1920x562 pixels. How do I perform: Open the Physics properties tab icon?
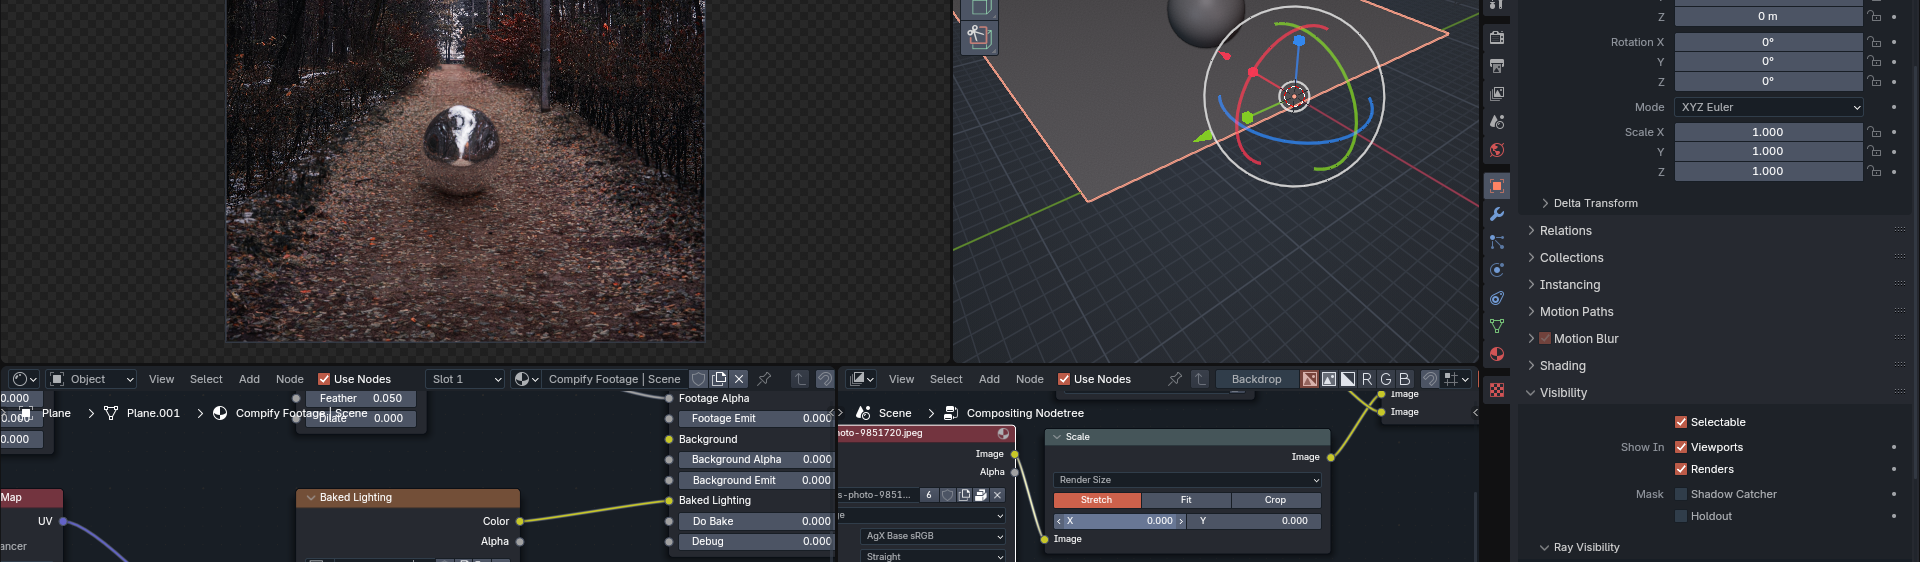1497,270
